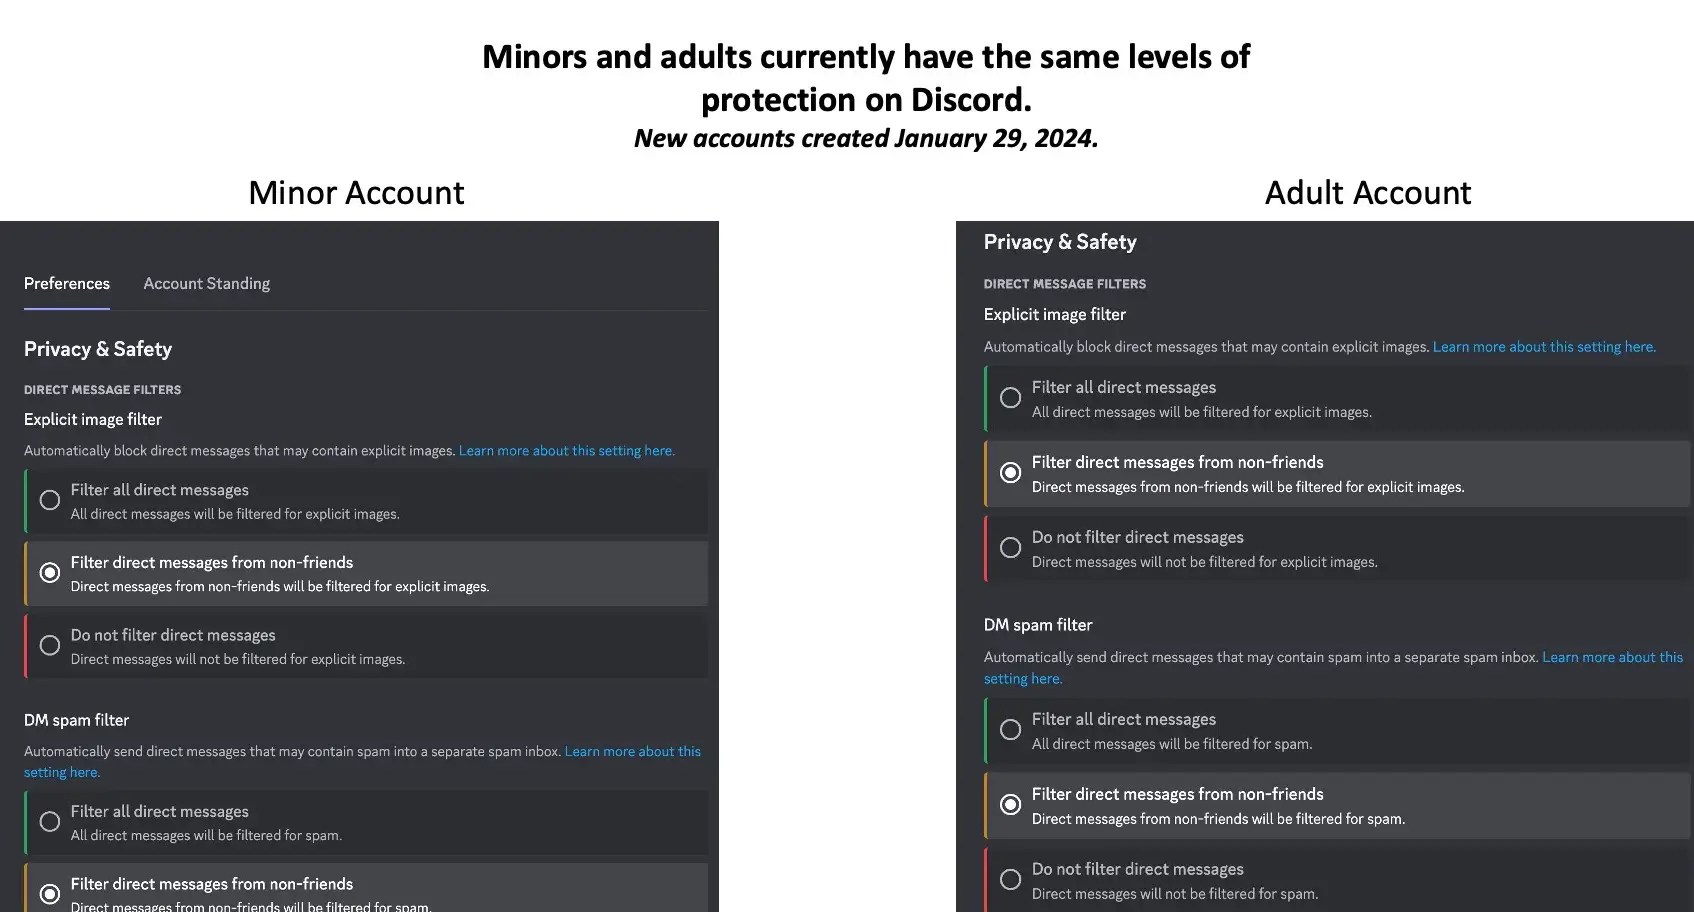Select adult's 'Do not filter' explicit images option

pos(1011,548)
